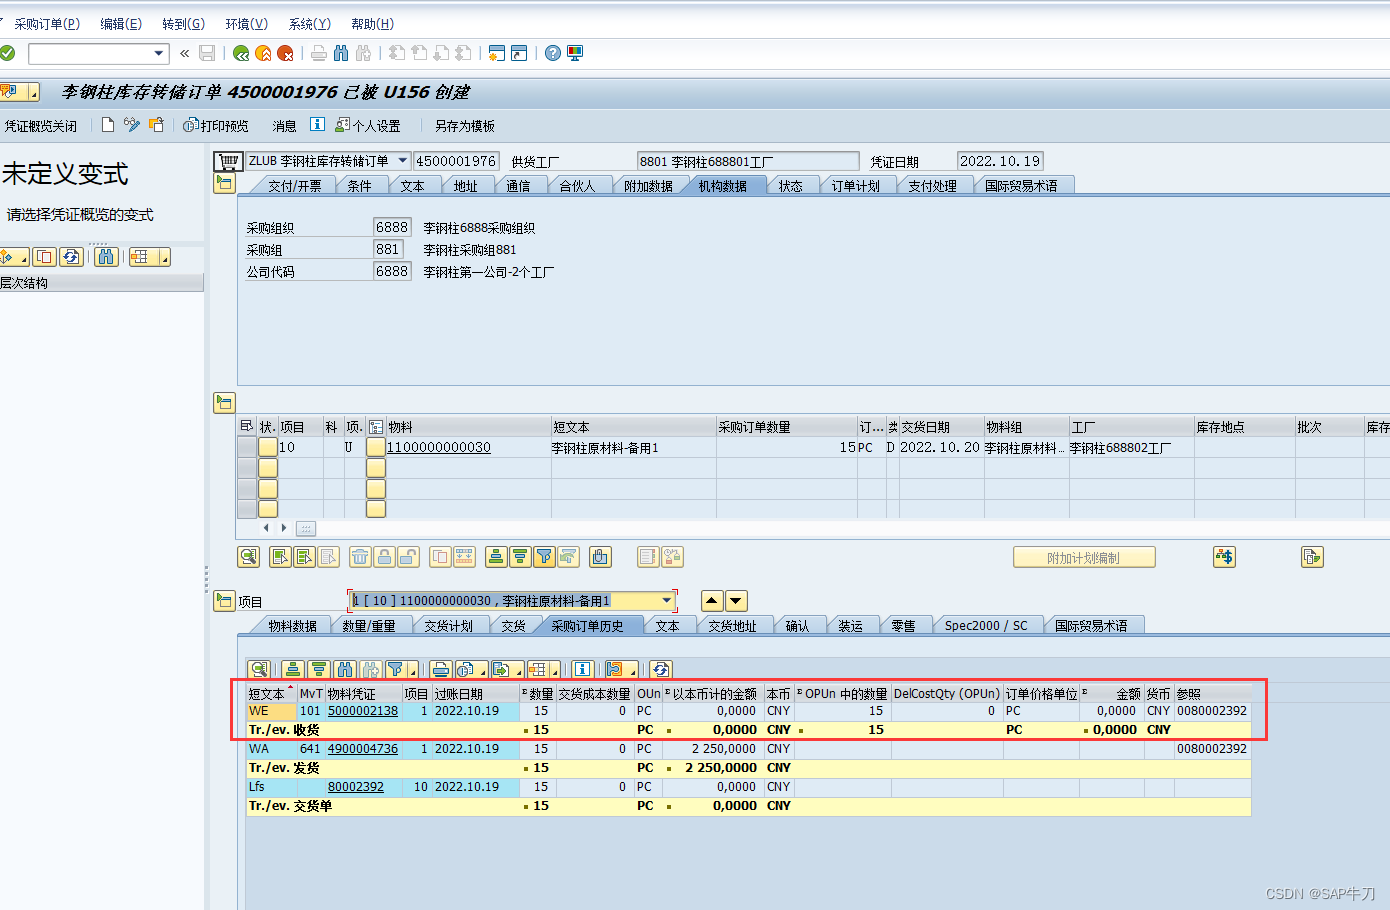1390x910 pixels.
Task: Click the delete trash icon in item toolbar
Action: click(360, 557)
